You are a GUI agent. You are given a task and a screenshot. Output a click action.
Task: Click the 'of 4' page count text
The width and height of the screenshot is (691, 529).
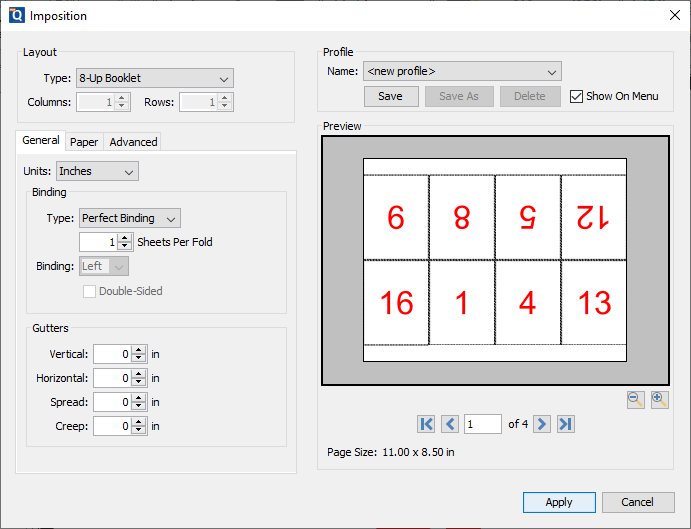tap(518, 424)
